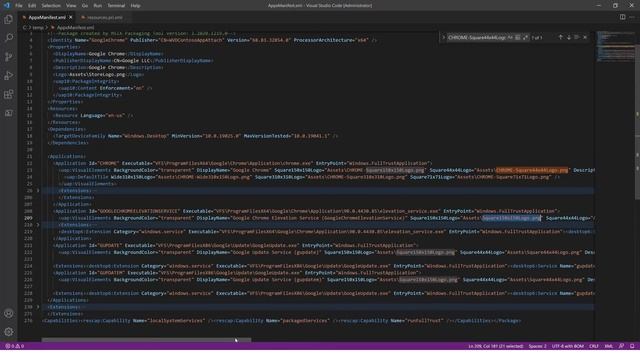This screenshot has height=360, width=640.
Task: Open the Run and Debug view
Action: pyautogui.click(x=9, y=76)
